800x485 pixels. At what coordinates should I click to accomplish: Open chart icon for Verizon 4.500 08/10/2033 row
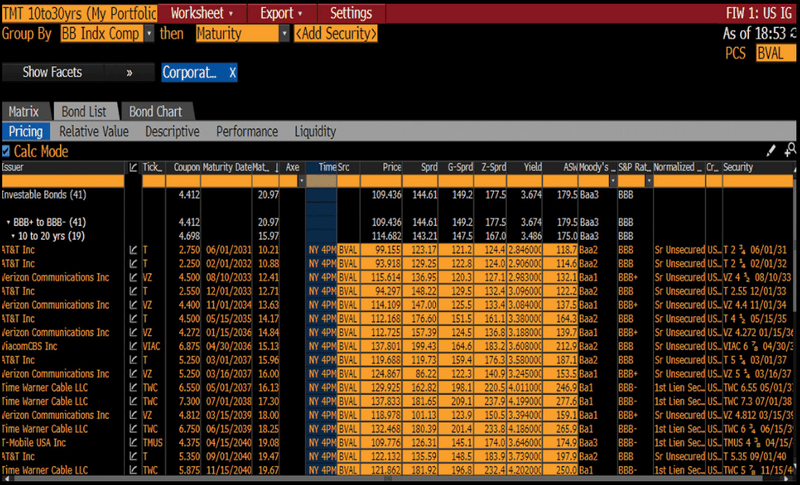click(x=133, y=277)
